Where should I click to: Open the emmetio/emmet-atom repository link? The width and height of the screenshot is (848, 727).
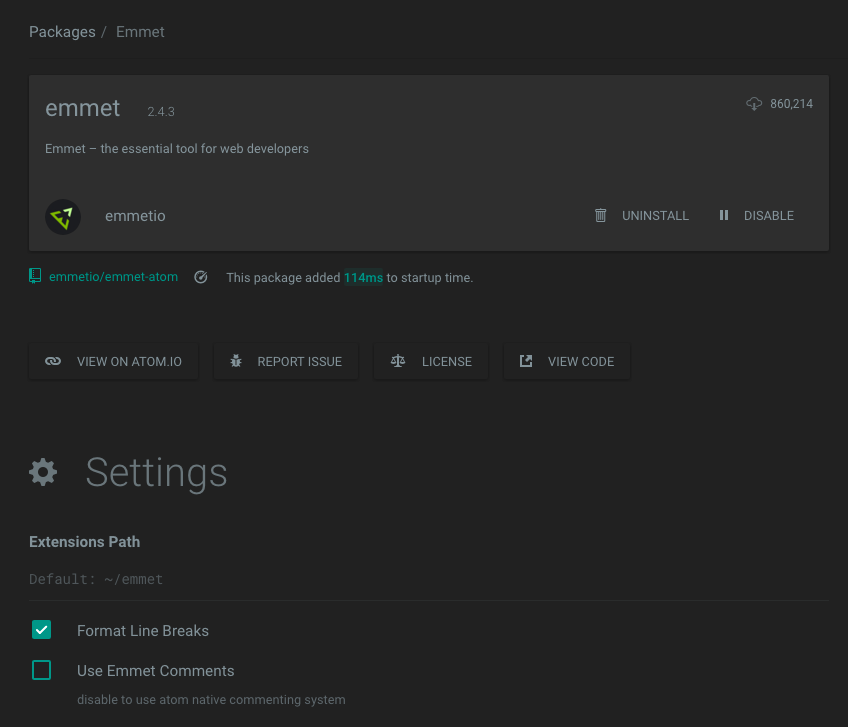tap(113, 277)
